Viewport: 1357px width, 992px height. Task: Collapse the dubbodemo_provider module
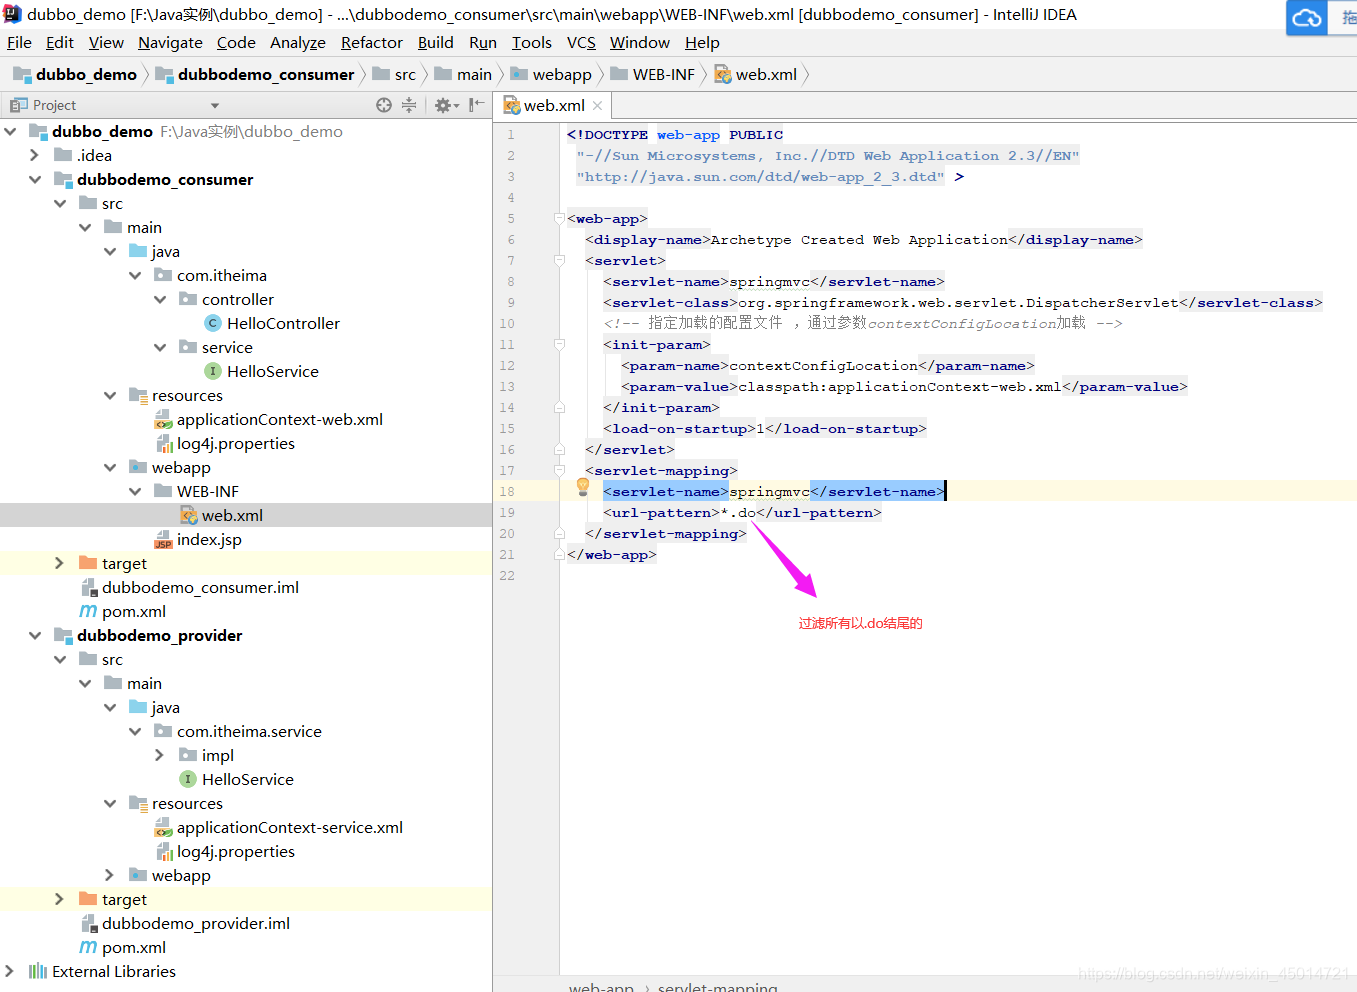[x=35, y=635]
